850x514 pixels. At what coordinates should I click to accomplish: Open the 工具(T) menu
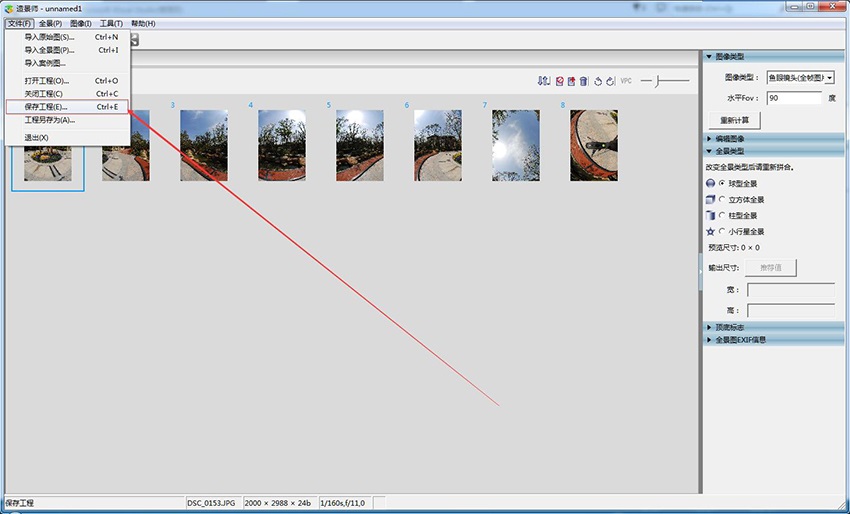[x=111, y=23]
